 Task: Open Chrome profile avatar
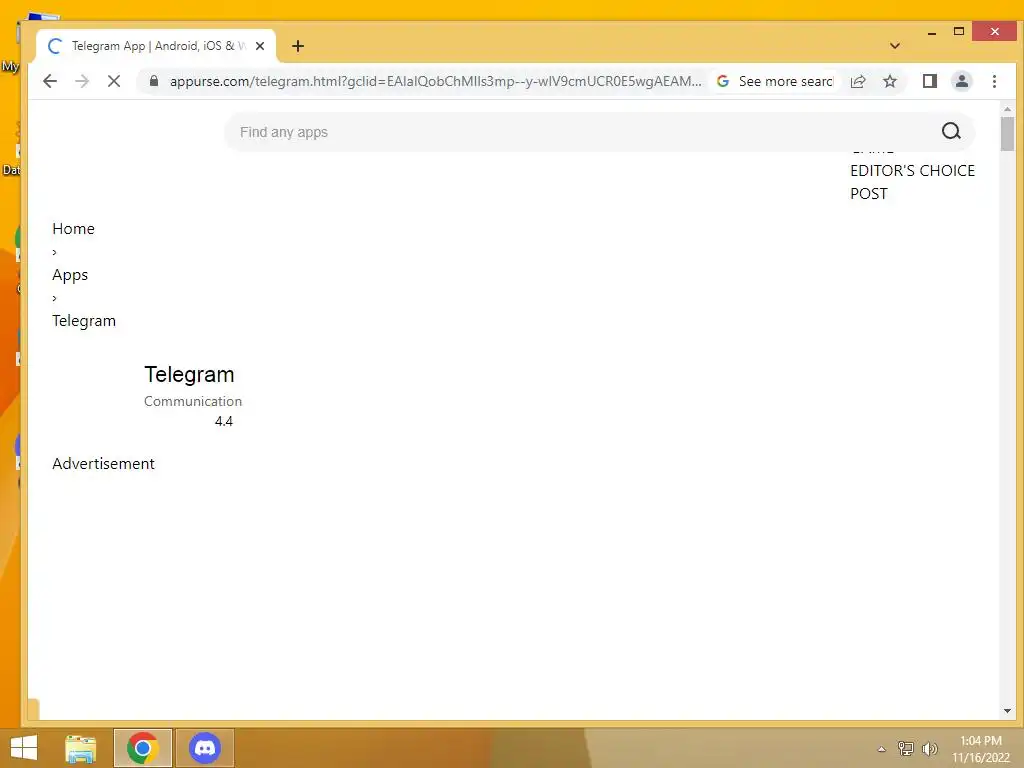click(961, 81)
